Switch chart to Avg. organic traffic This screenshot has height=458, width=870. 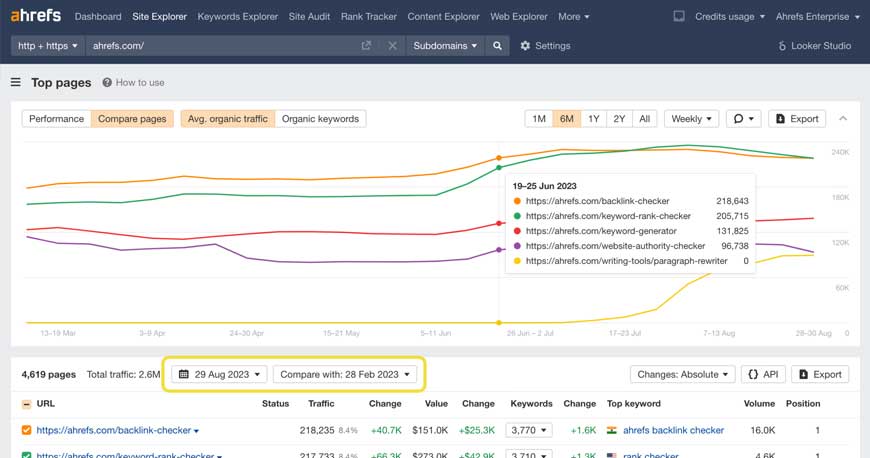pos(227,119)
